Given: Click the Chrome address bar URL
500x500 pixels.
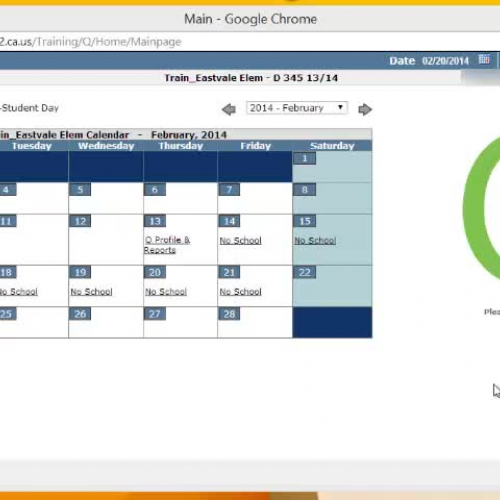Looking at the screenshot, I should click(91, 42).
